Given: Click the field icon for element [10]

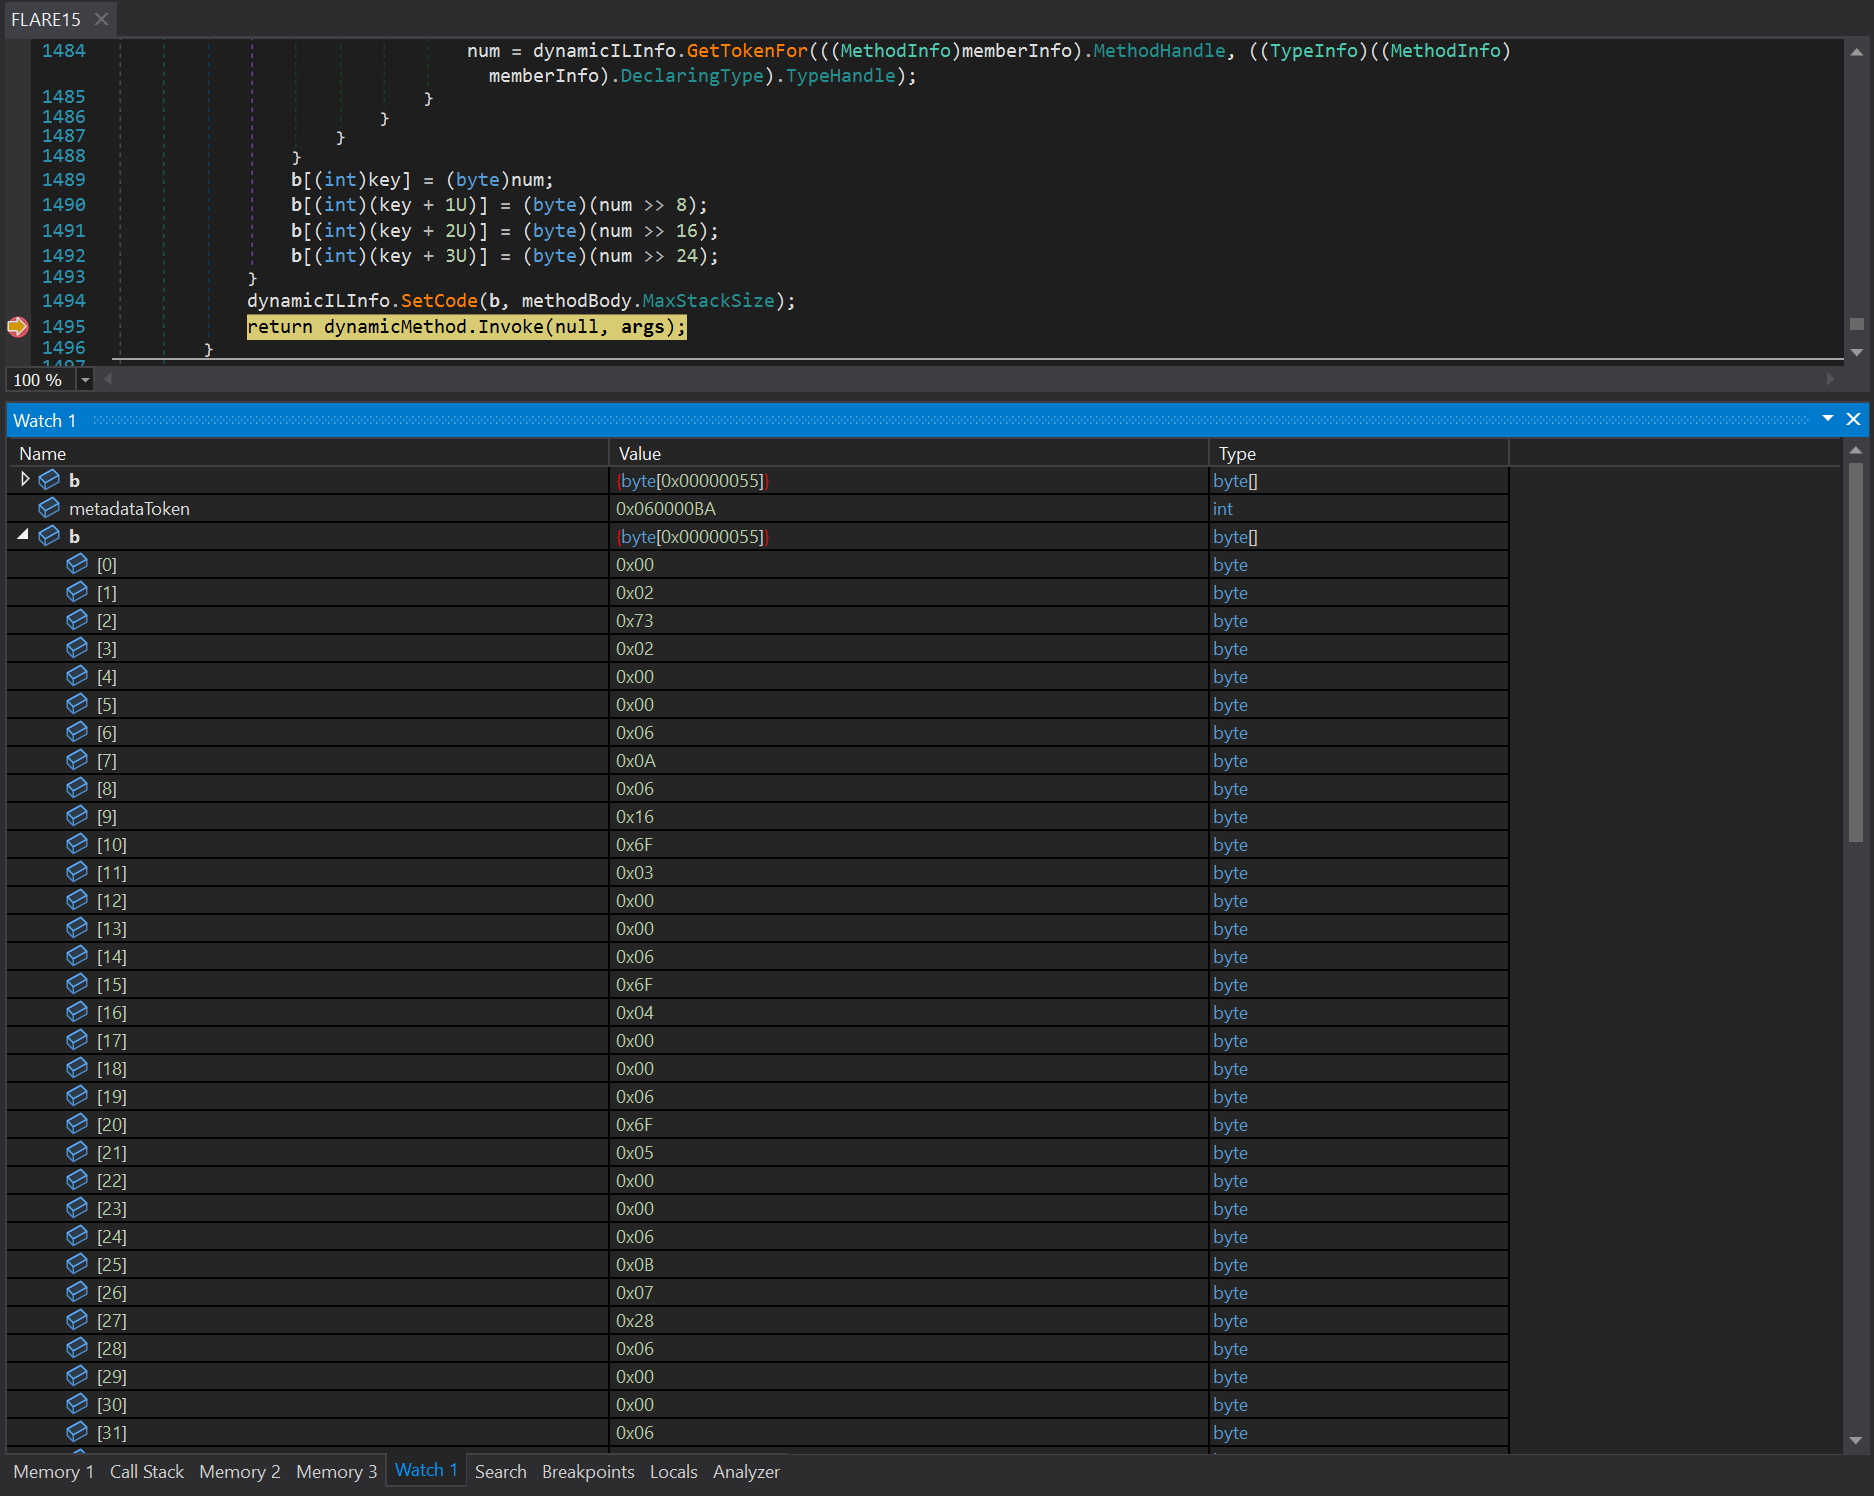Looking at the screenshot, I should (77, 844).
